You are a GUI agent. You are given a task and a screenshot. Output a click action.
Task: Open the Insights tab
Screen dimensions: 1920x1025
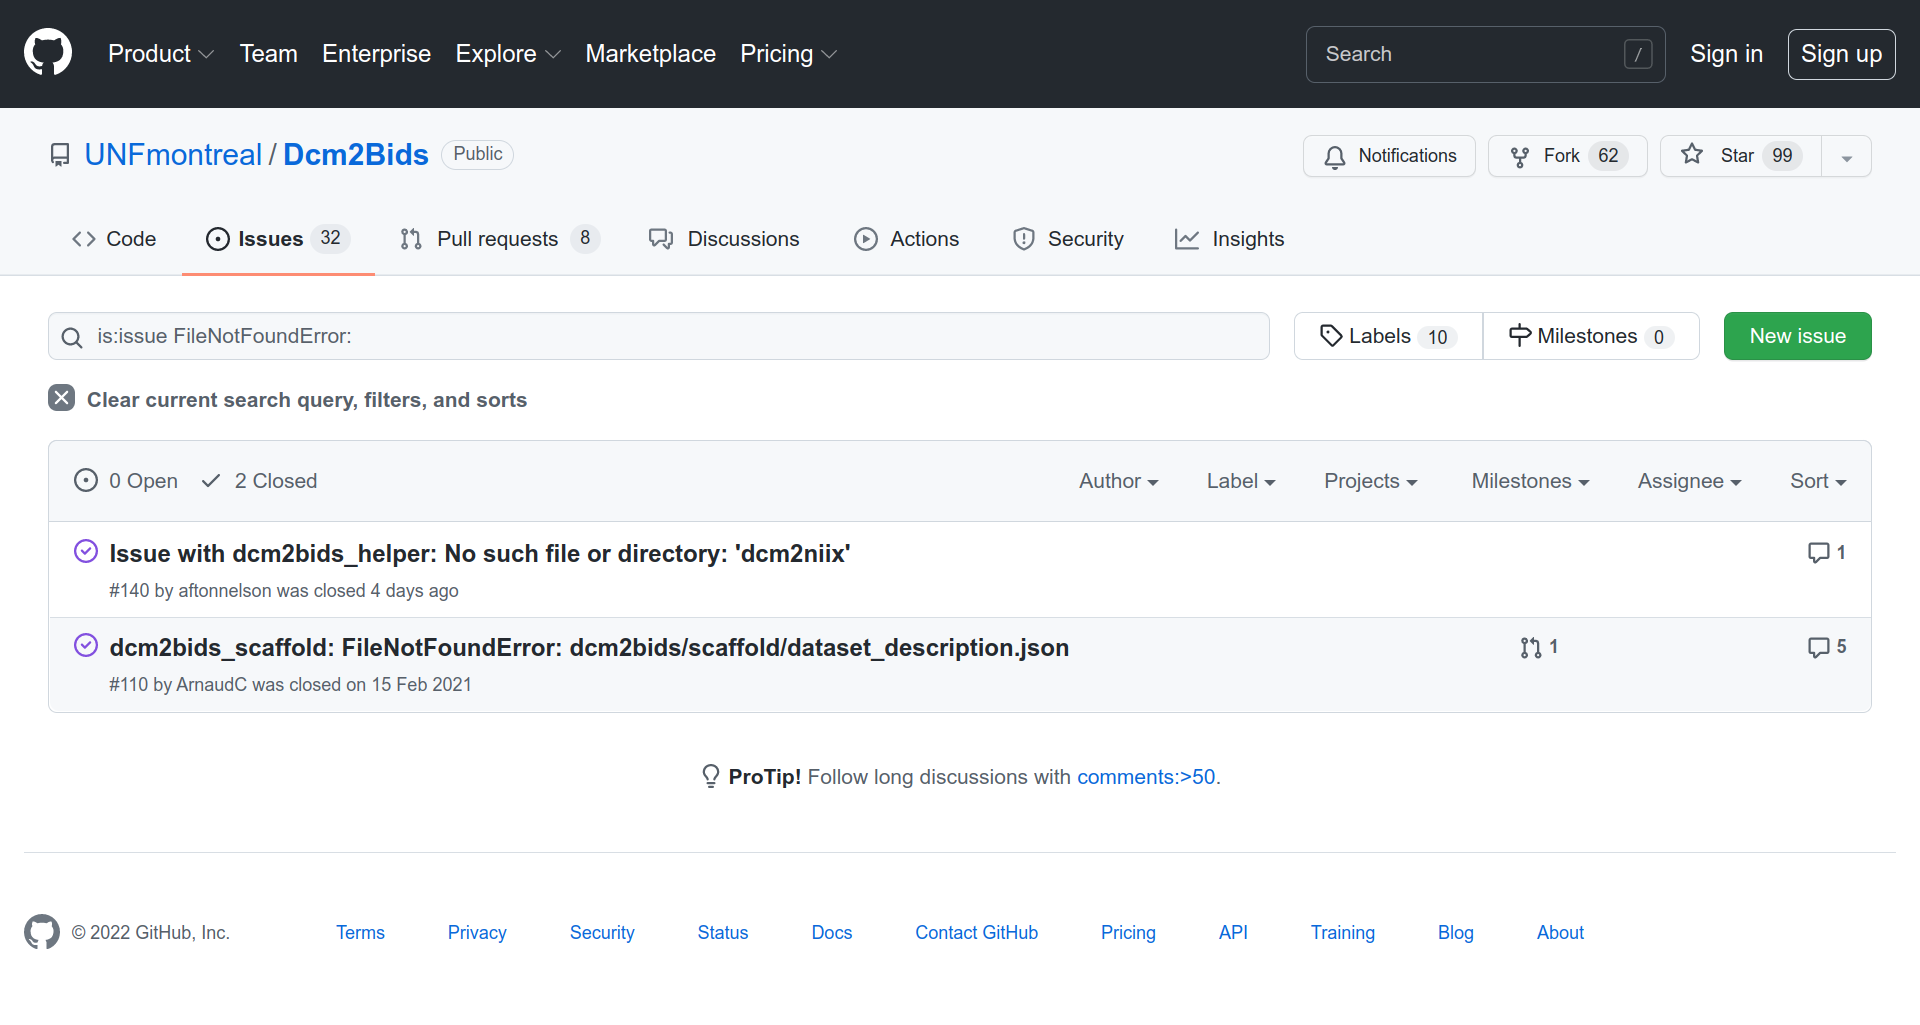[x=1229, y=239]
